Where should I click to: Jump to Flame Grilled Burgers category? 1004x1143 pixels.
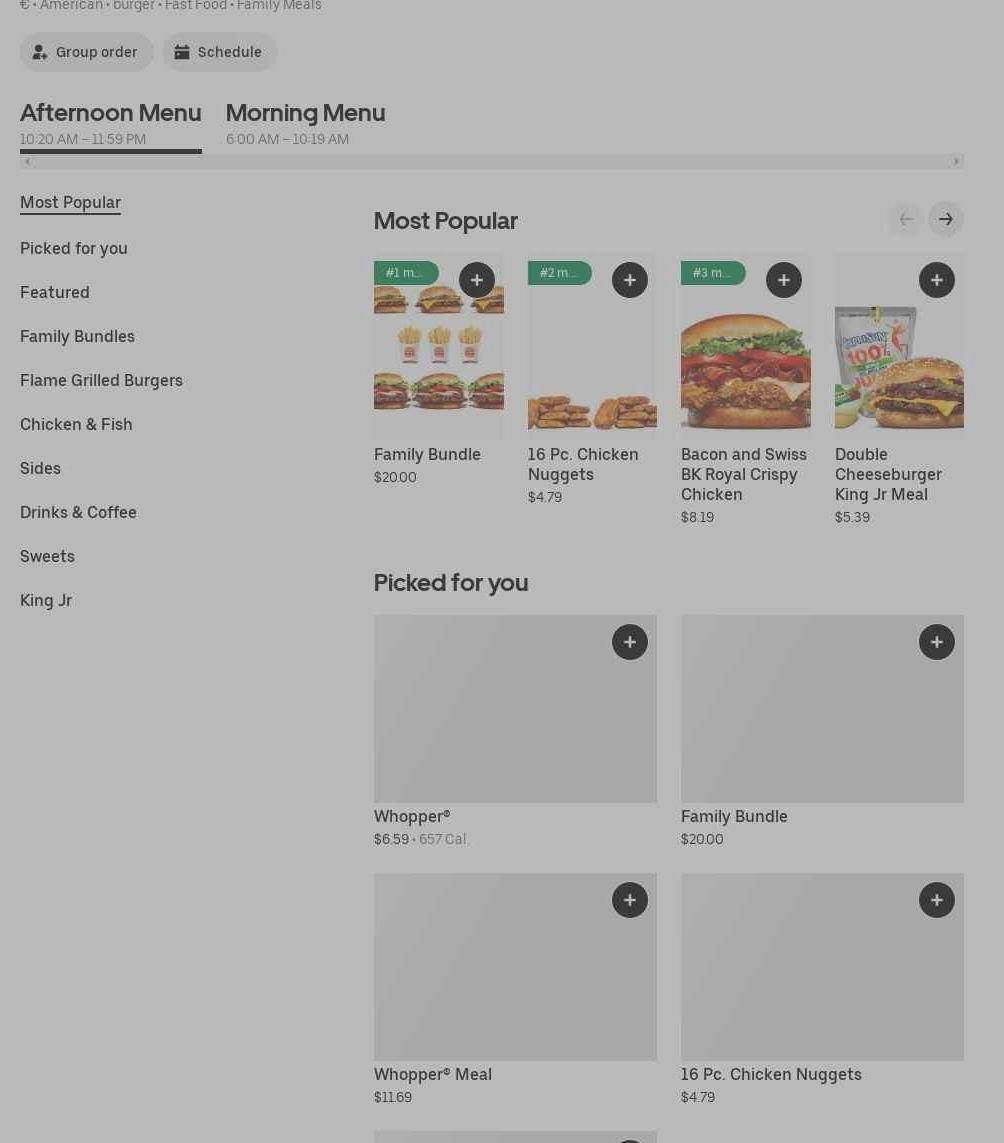pos(101,380)
